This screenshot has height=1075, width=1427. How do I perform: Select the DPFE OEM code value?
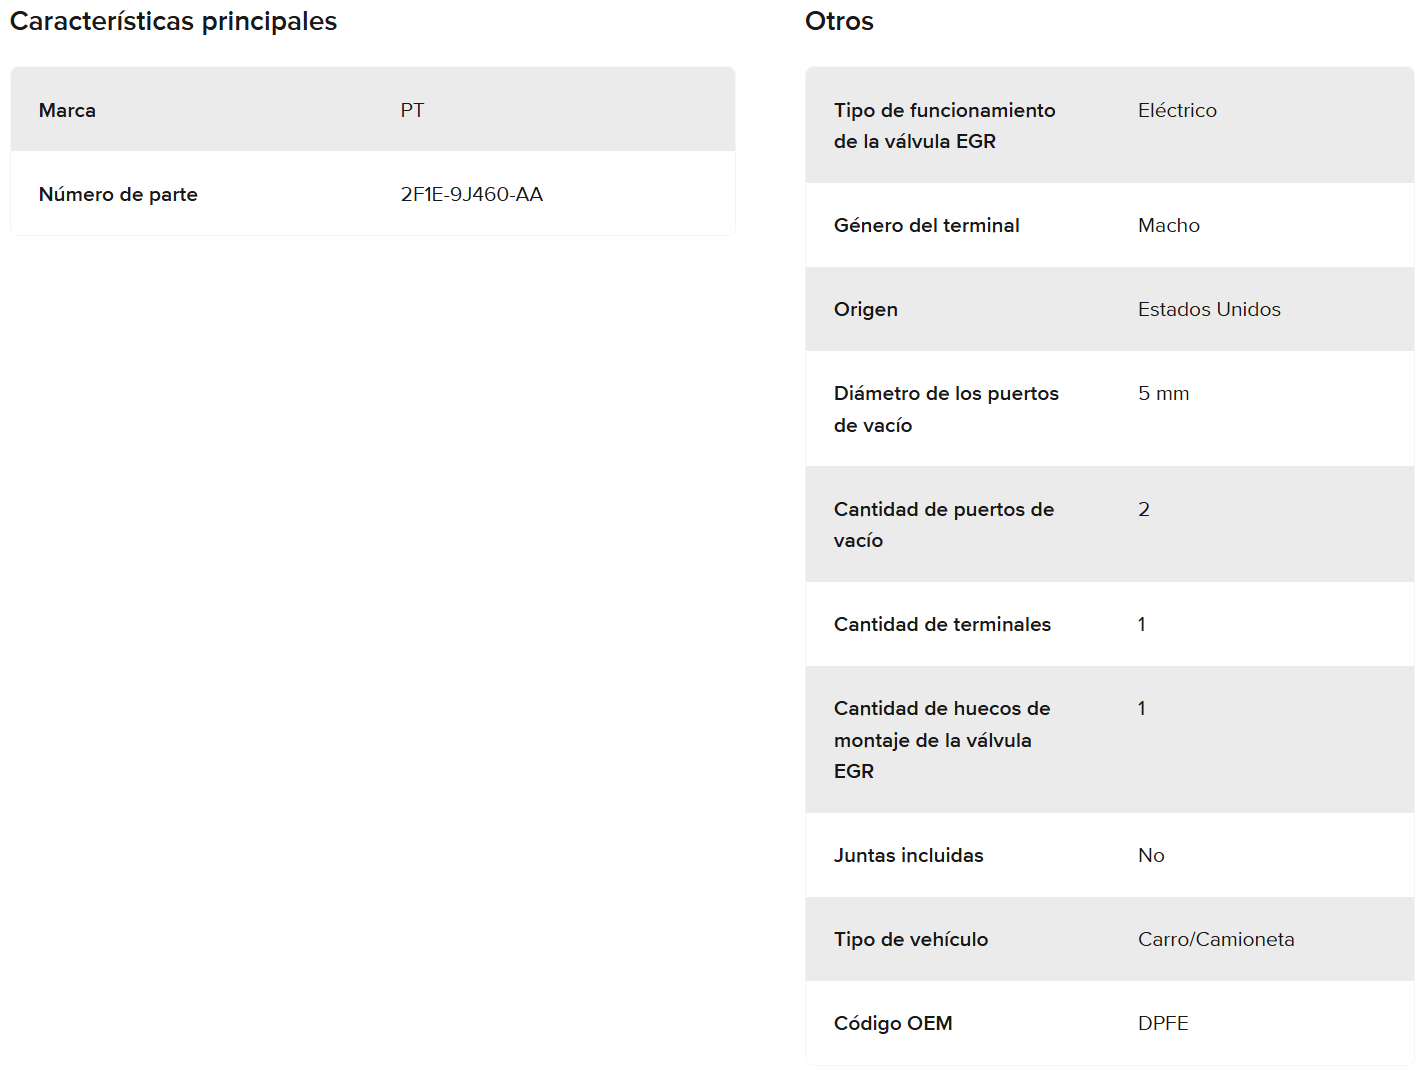[1163, 1023]
